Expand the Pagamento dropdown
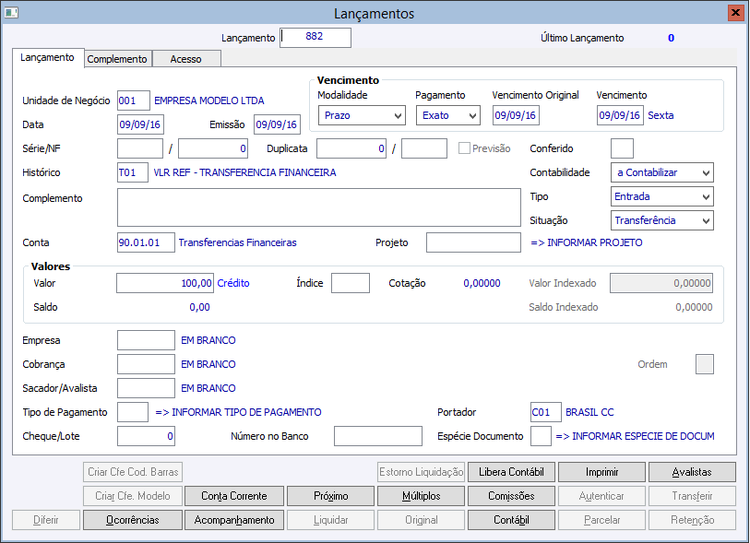Screen dimensions: 750x543 tap(448, 115)
